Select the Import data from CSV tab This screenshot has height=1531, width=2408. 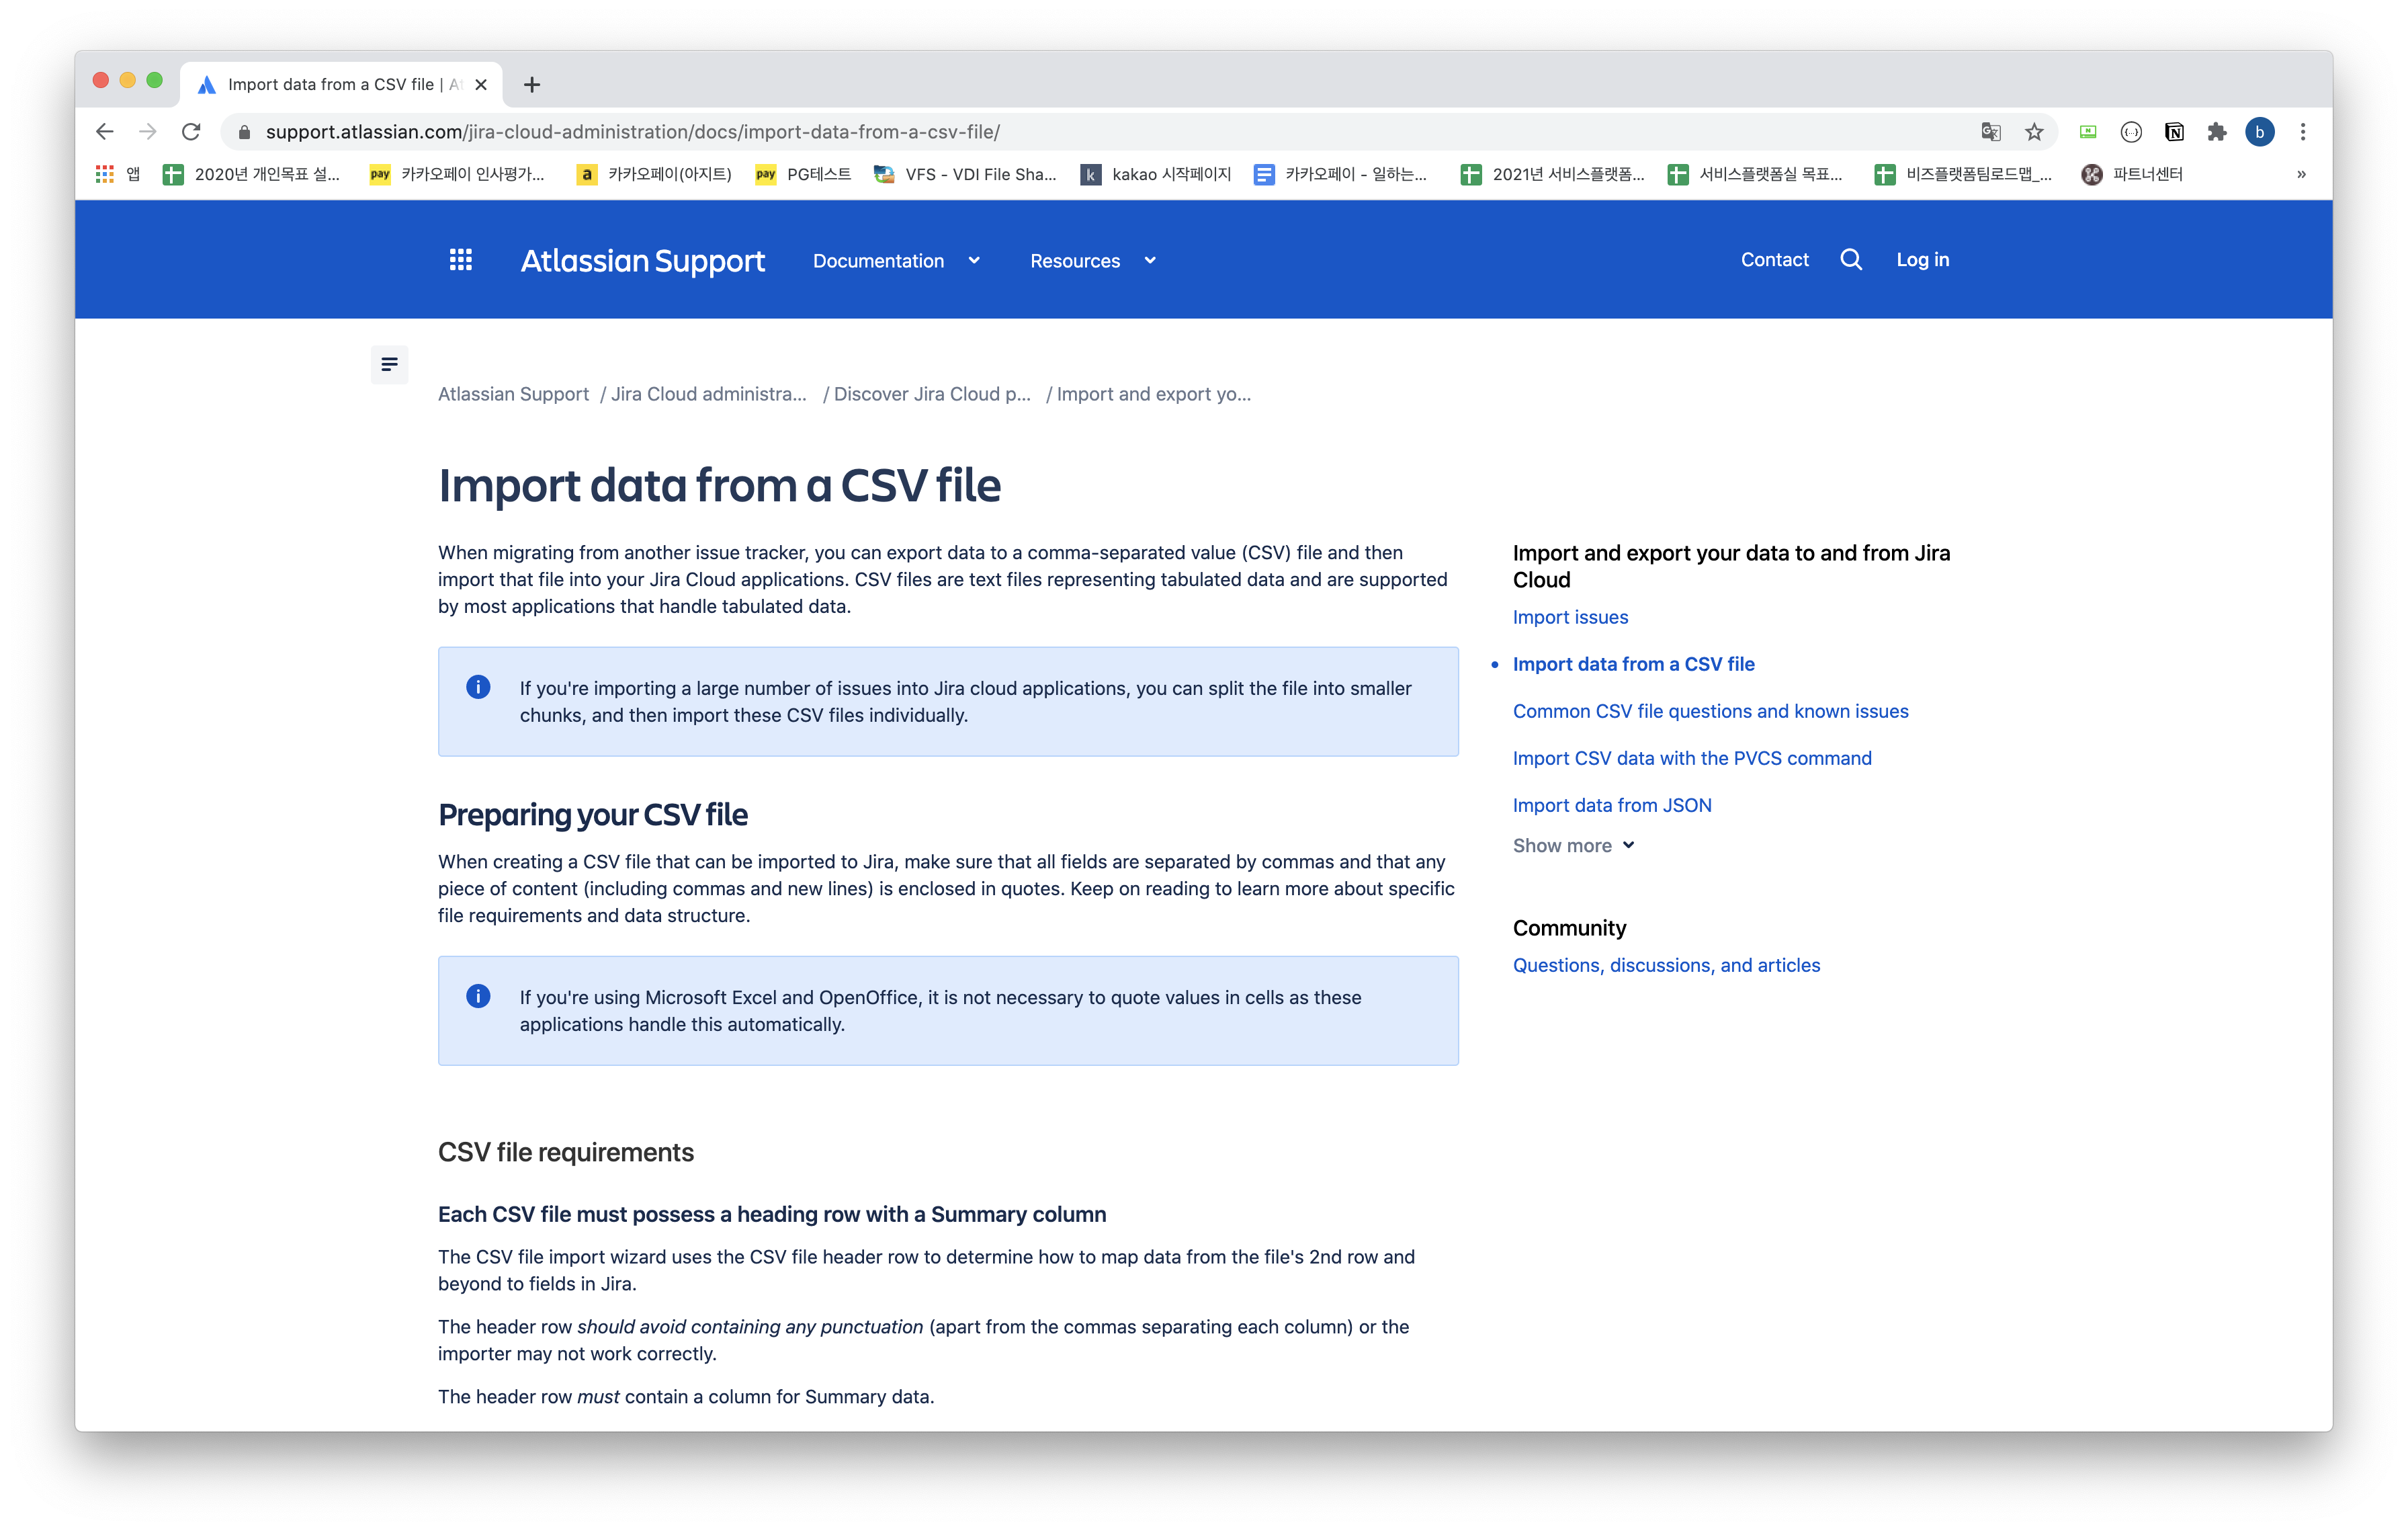[330, 85]
